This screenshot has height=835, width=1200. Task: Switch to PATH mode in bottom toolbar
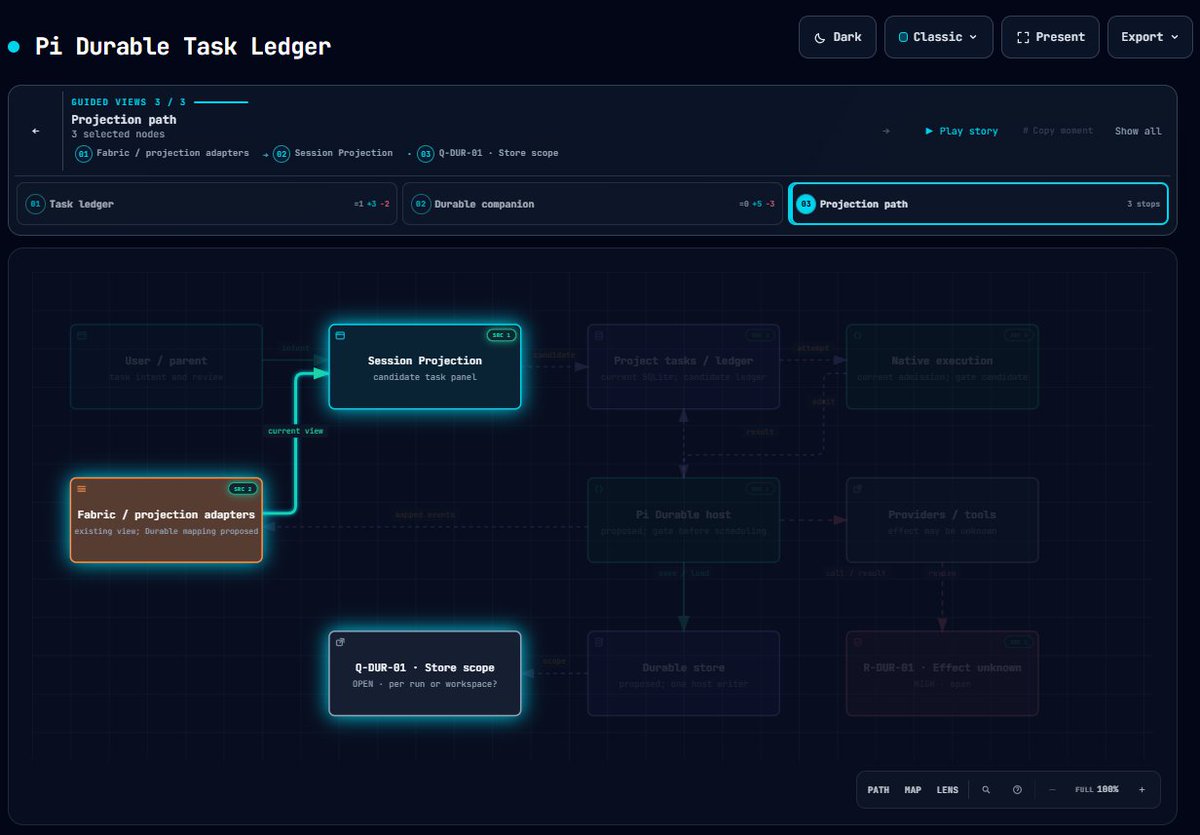pyautogui.click(x=878, y=790)
